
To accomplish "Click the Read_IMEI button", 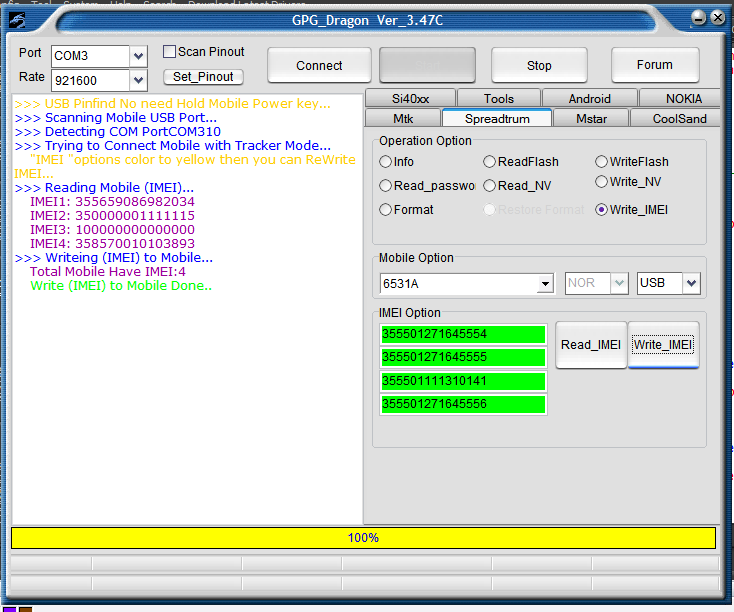I will coord(591,345).
